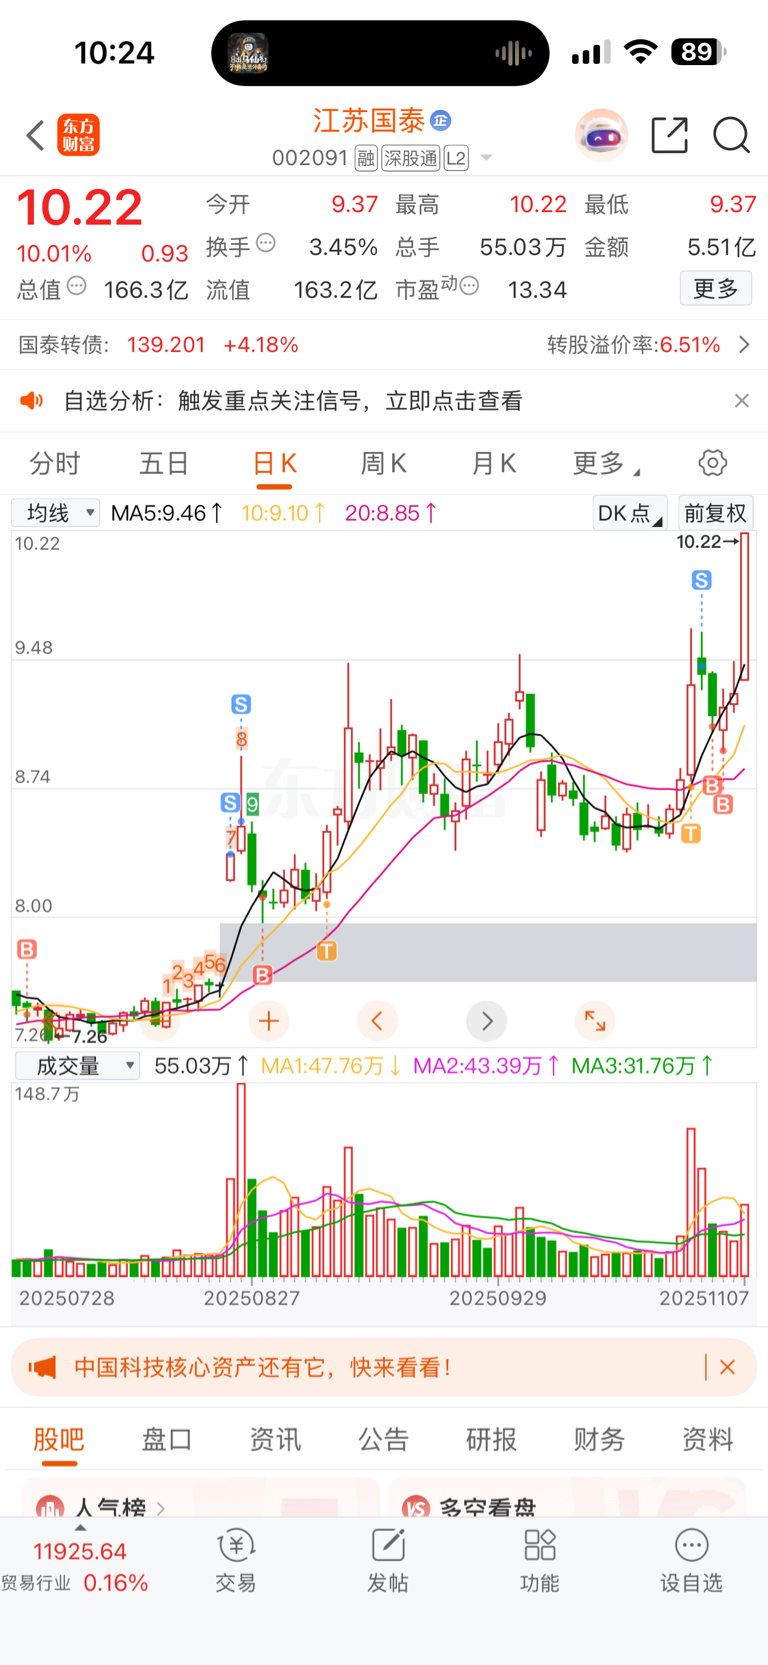Open the DK点 selector
This screenshot has width=768, height=1665.
629,513
